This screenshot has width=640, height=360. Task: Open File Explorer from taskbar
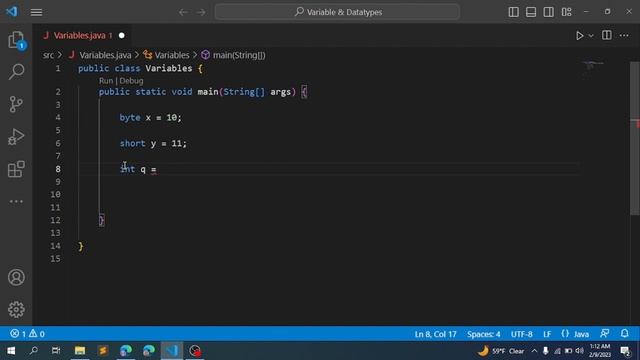(80, 351)
